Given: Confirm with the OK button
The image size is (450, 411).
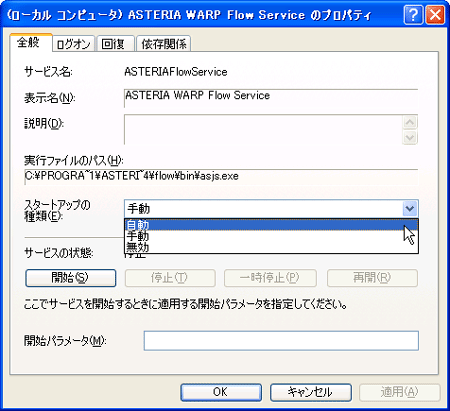Looking at the screenshot, I should coord(221,392).
